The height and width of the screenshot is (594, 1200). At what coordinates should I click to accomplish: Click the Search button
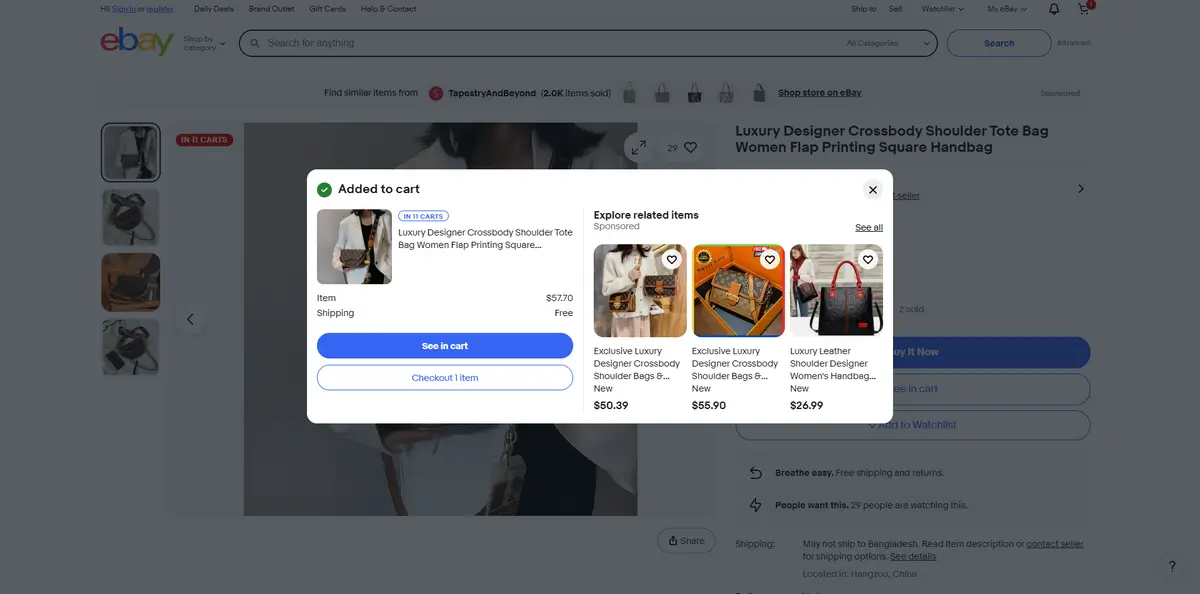tap(999, 43)
